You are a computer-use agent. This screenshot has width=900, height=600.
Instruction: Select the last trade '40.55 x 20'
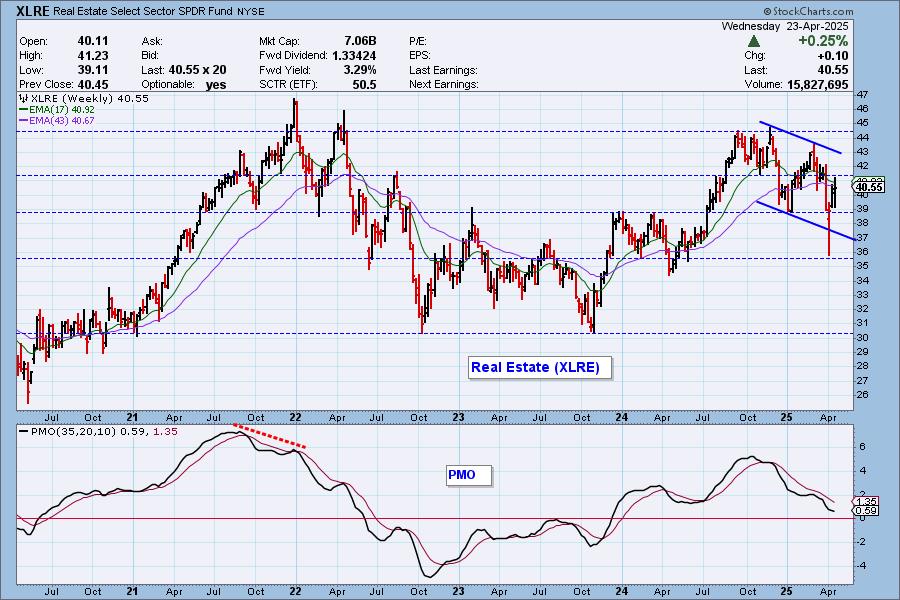(x=197, y=70)
